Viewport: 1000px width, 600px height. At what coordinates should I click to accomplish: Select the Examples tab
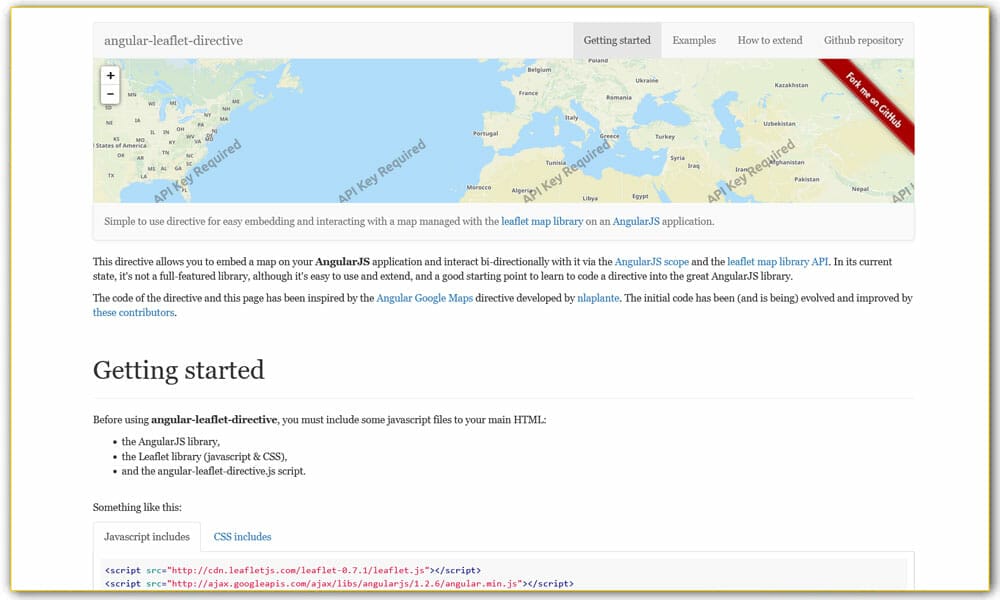[x=694, y=40]
